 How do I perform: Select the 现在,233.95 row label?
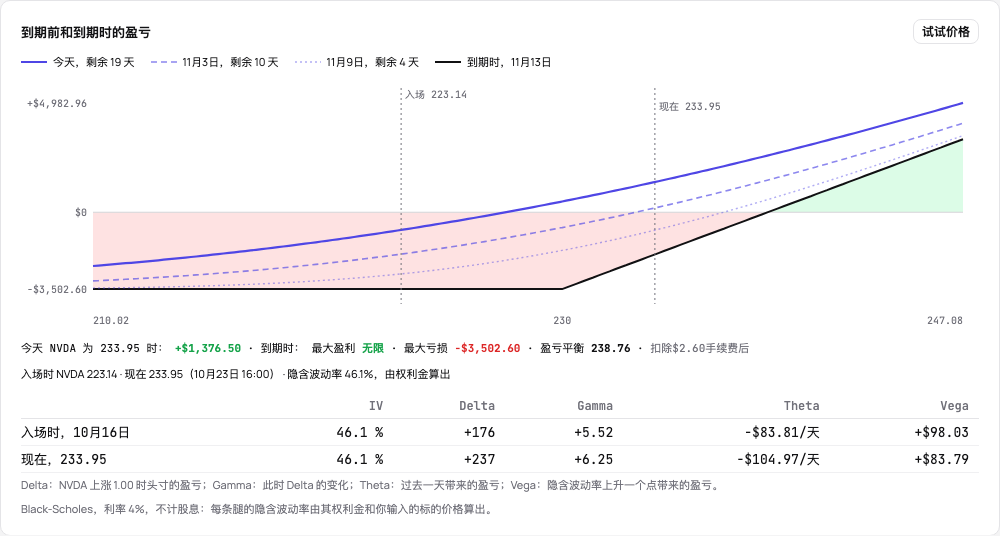tap(64, 459)
